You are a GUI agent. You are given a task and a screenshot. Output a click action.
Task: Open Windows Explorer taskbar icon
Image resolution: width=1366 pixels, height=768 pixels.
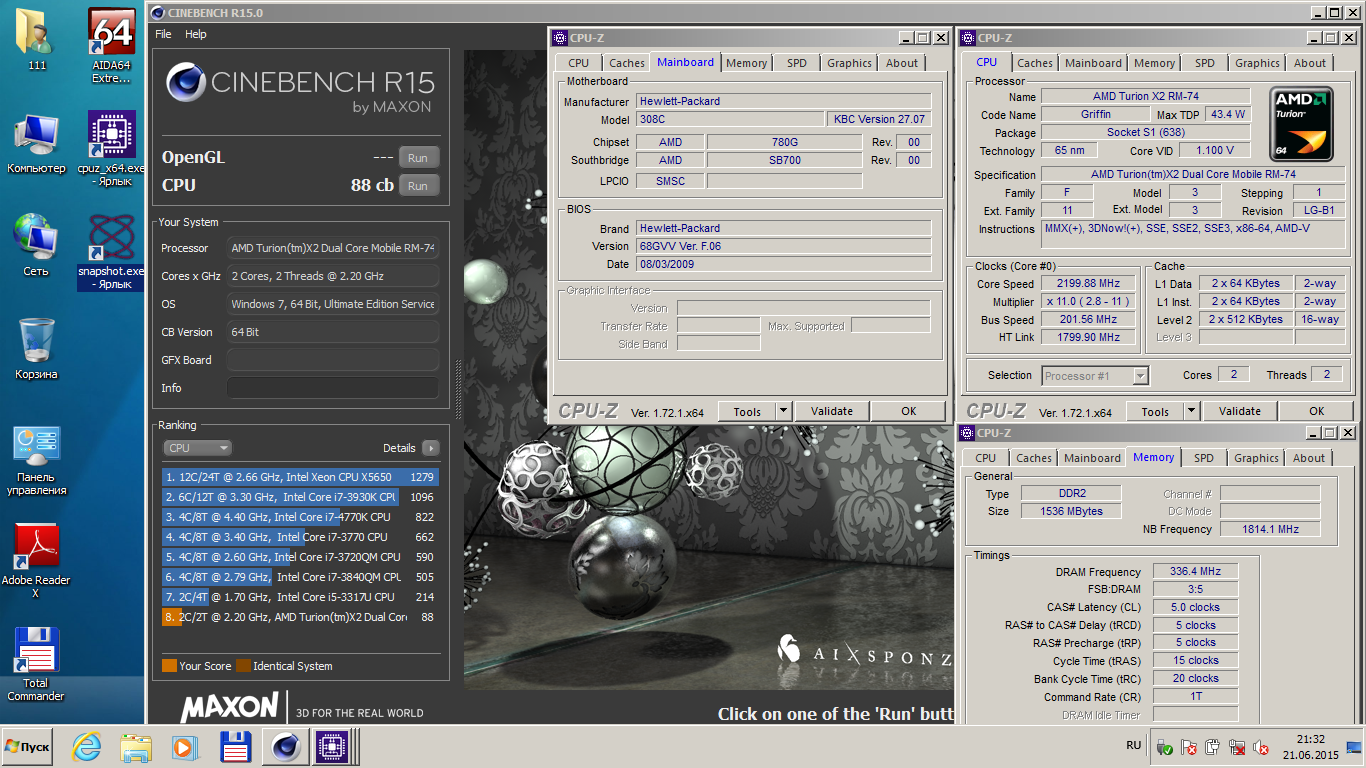(135, 746)
